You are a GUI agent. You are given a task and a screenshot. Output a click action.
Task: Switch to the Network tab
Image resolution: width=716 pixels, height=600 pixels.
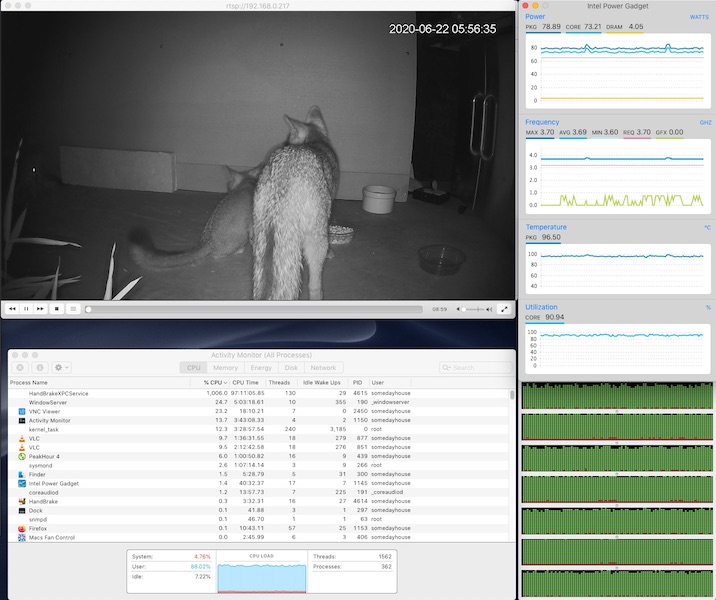323,368
